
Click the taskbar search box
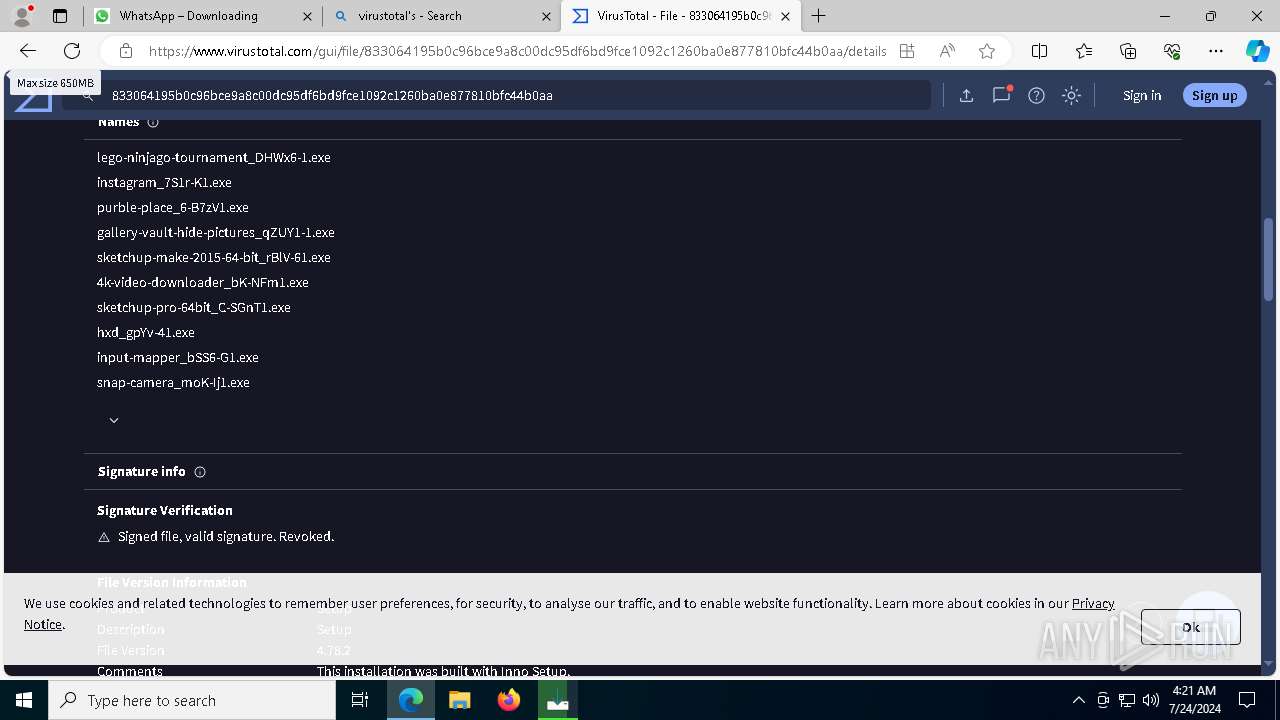[192, 700]
